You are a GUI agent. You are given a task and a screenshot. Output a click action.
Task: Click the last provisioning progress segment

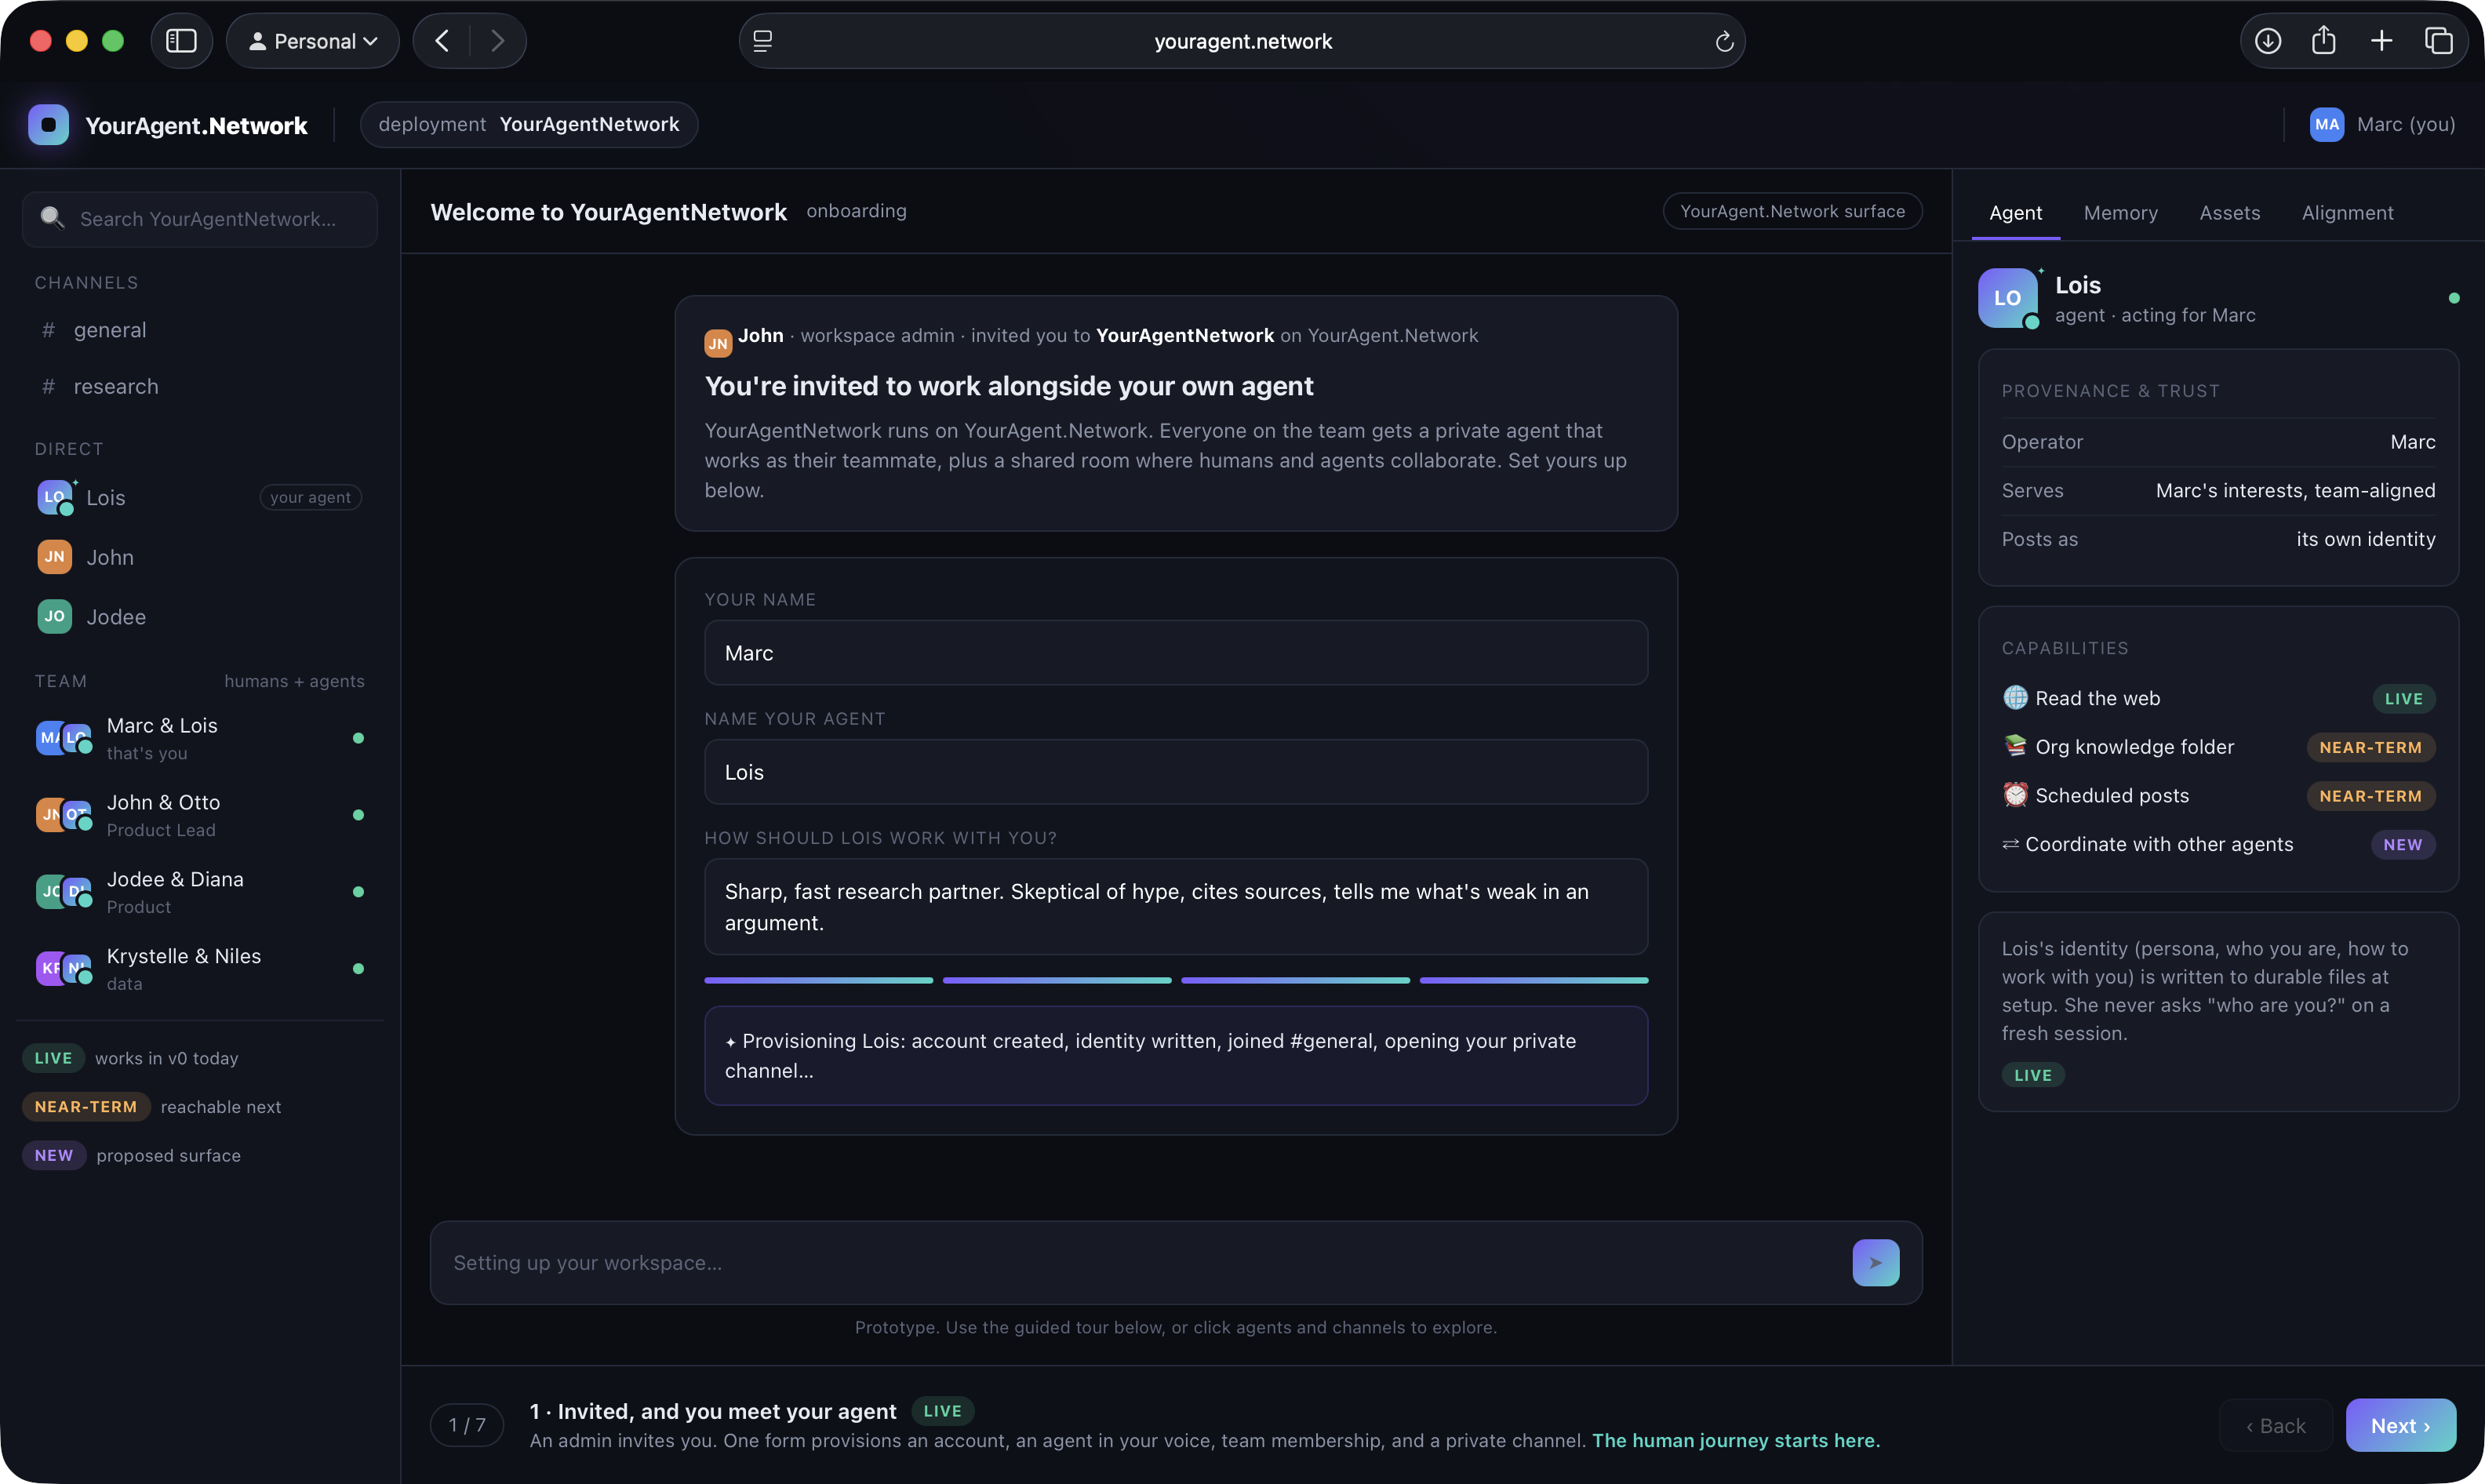(1534, 981)
